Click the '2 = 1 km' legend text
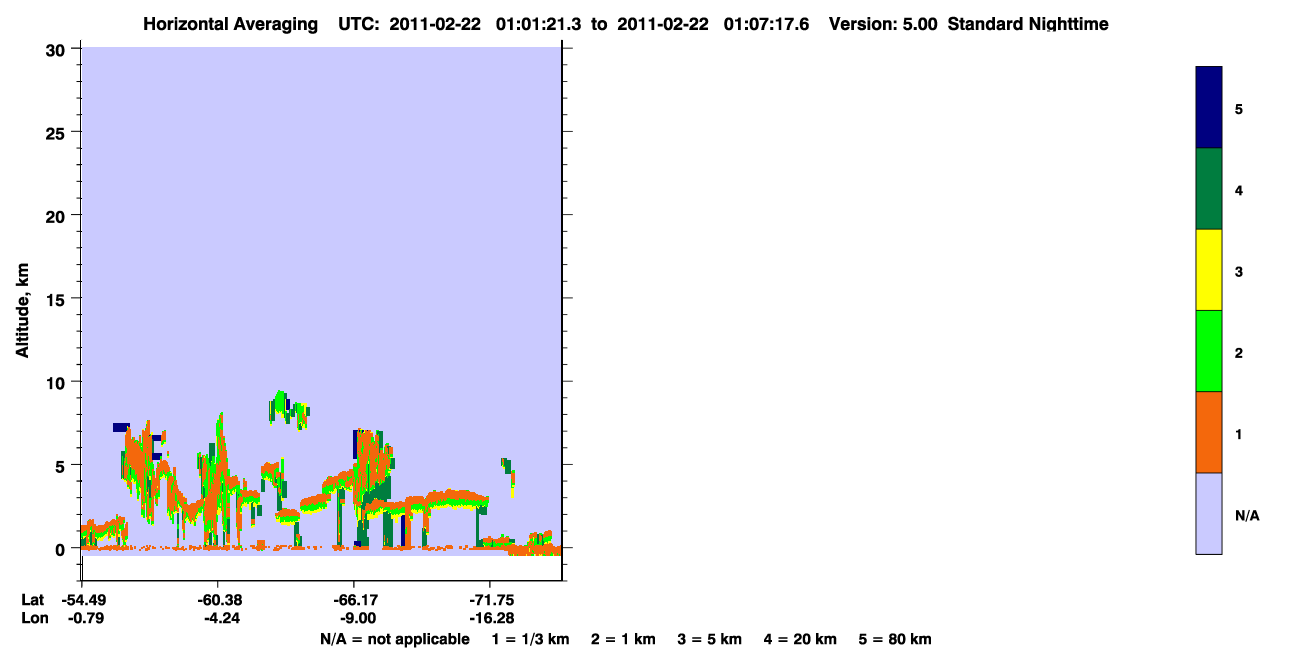 coord(623,639)
